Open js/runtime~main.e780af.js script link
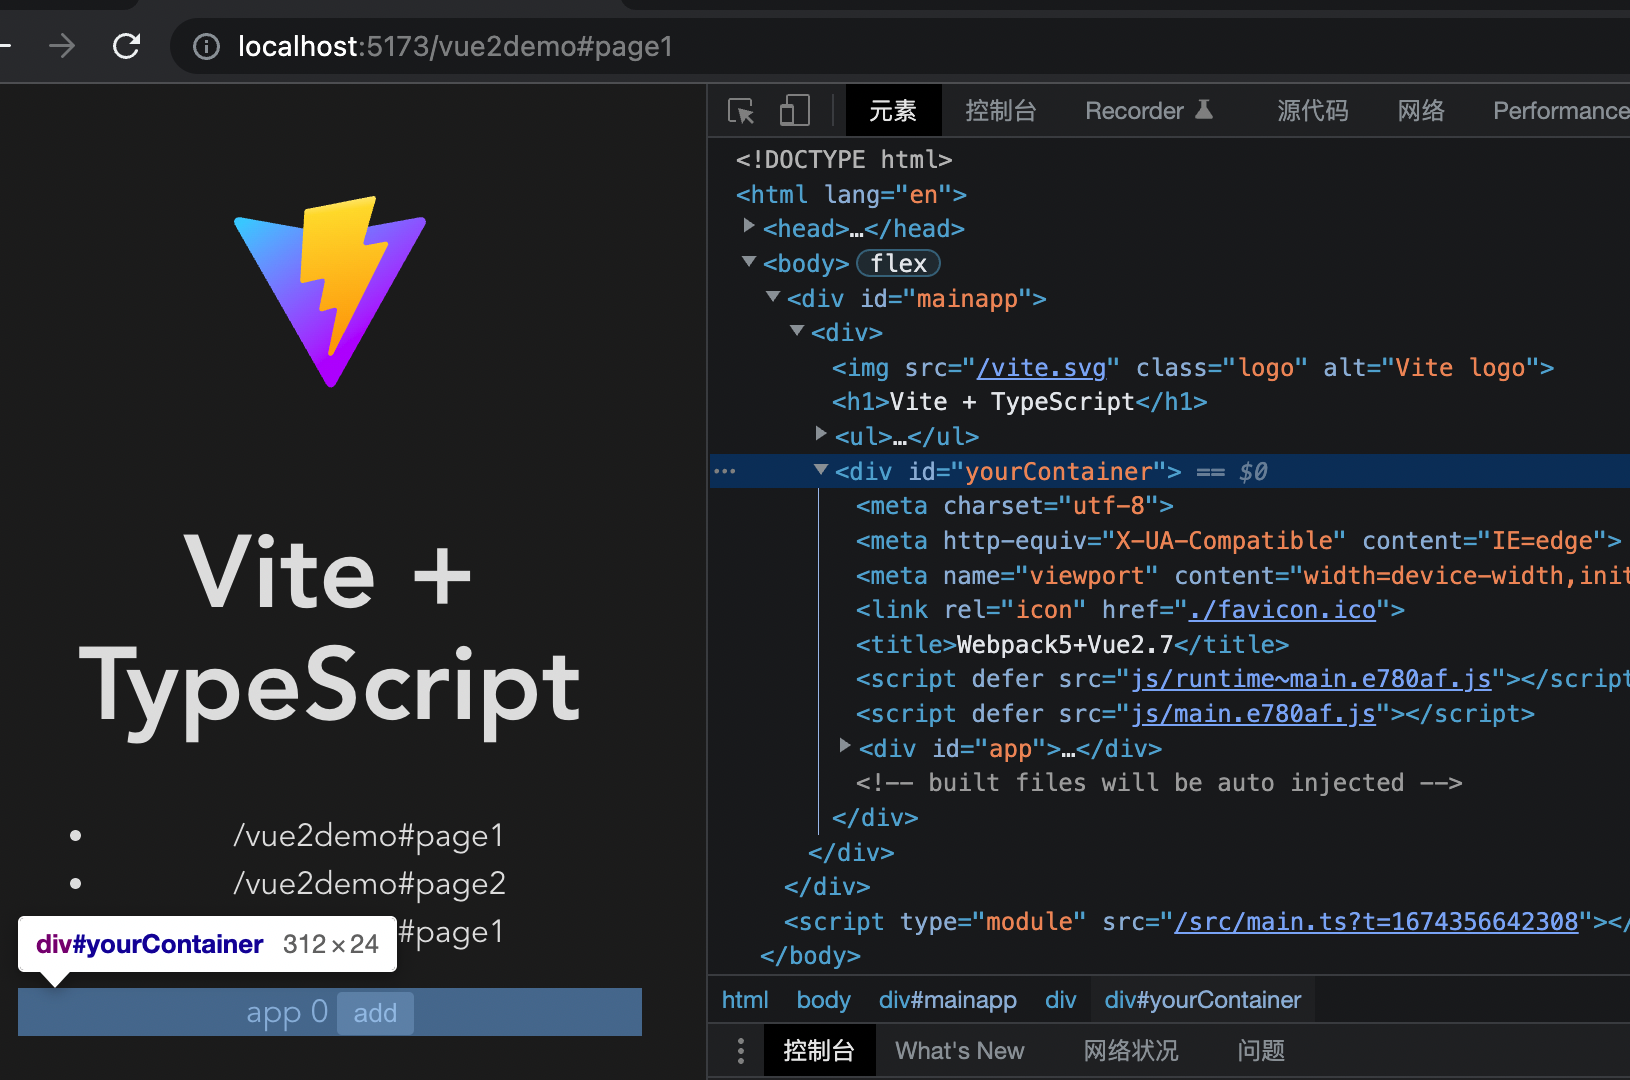The image size is (1630, 1080). click(x=1311, y=679)
